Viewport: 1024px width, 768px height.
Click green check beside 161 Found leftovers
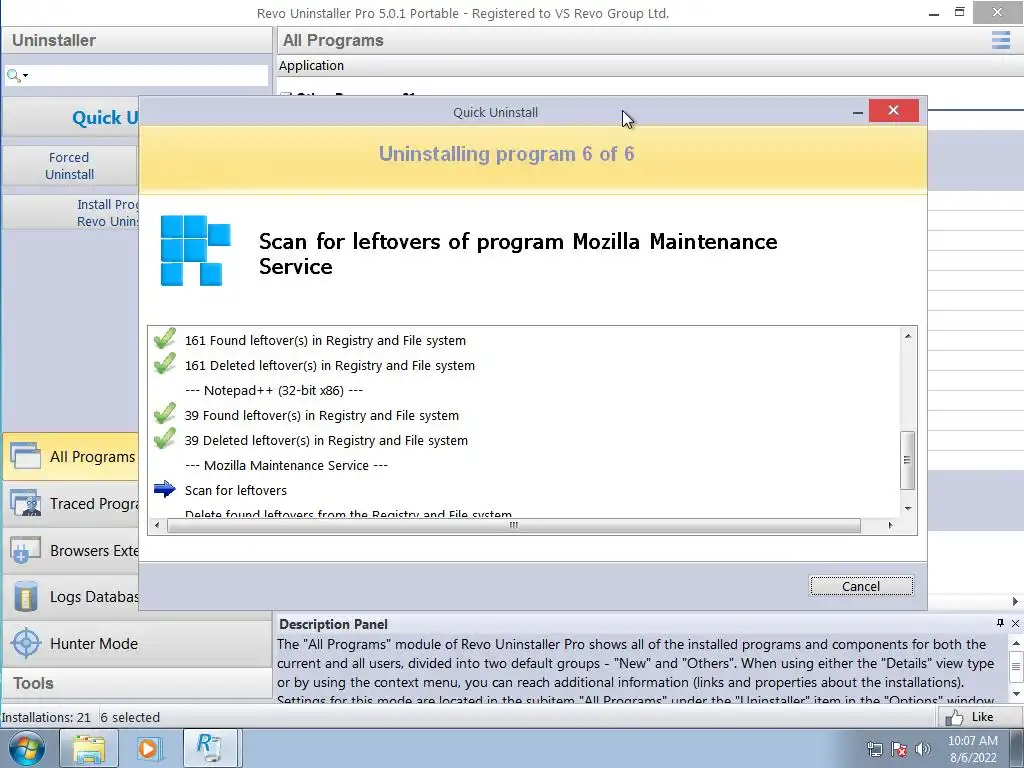164,339
